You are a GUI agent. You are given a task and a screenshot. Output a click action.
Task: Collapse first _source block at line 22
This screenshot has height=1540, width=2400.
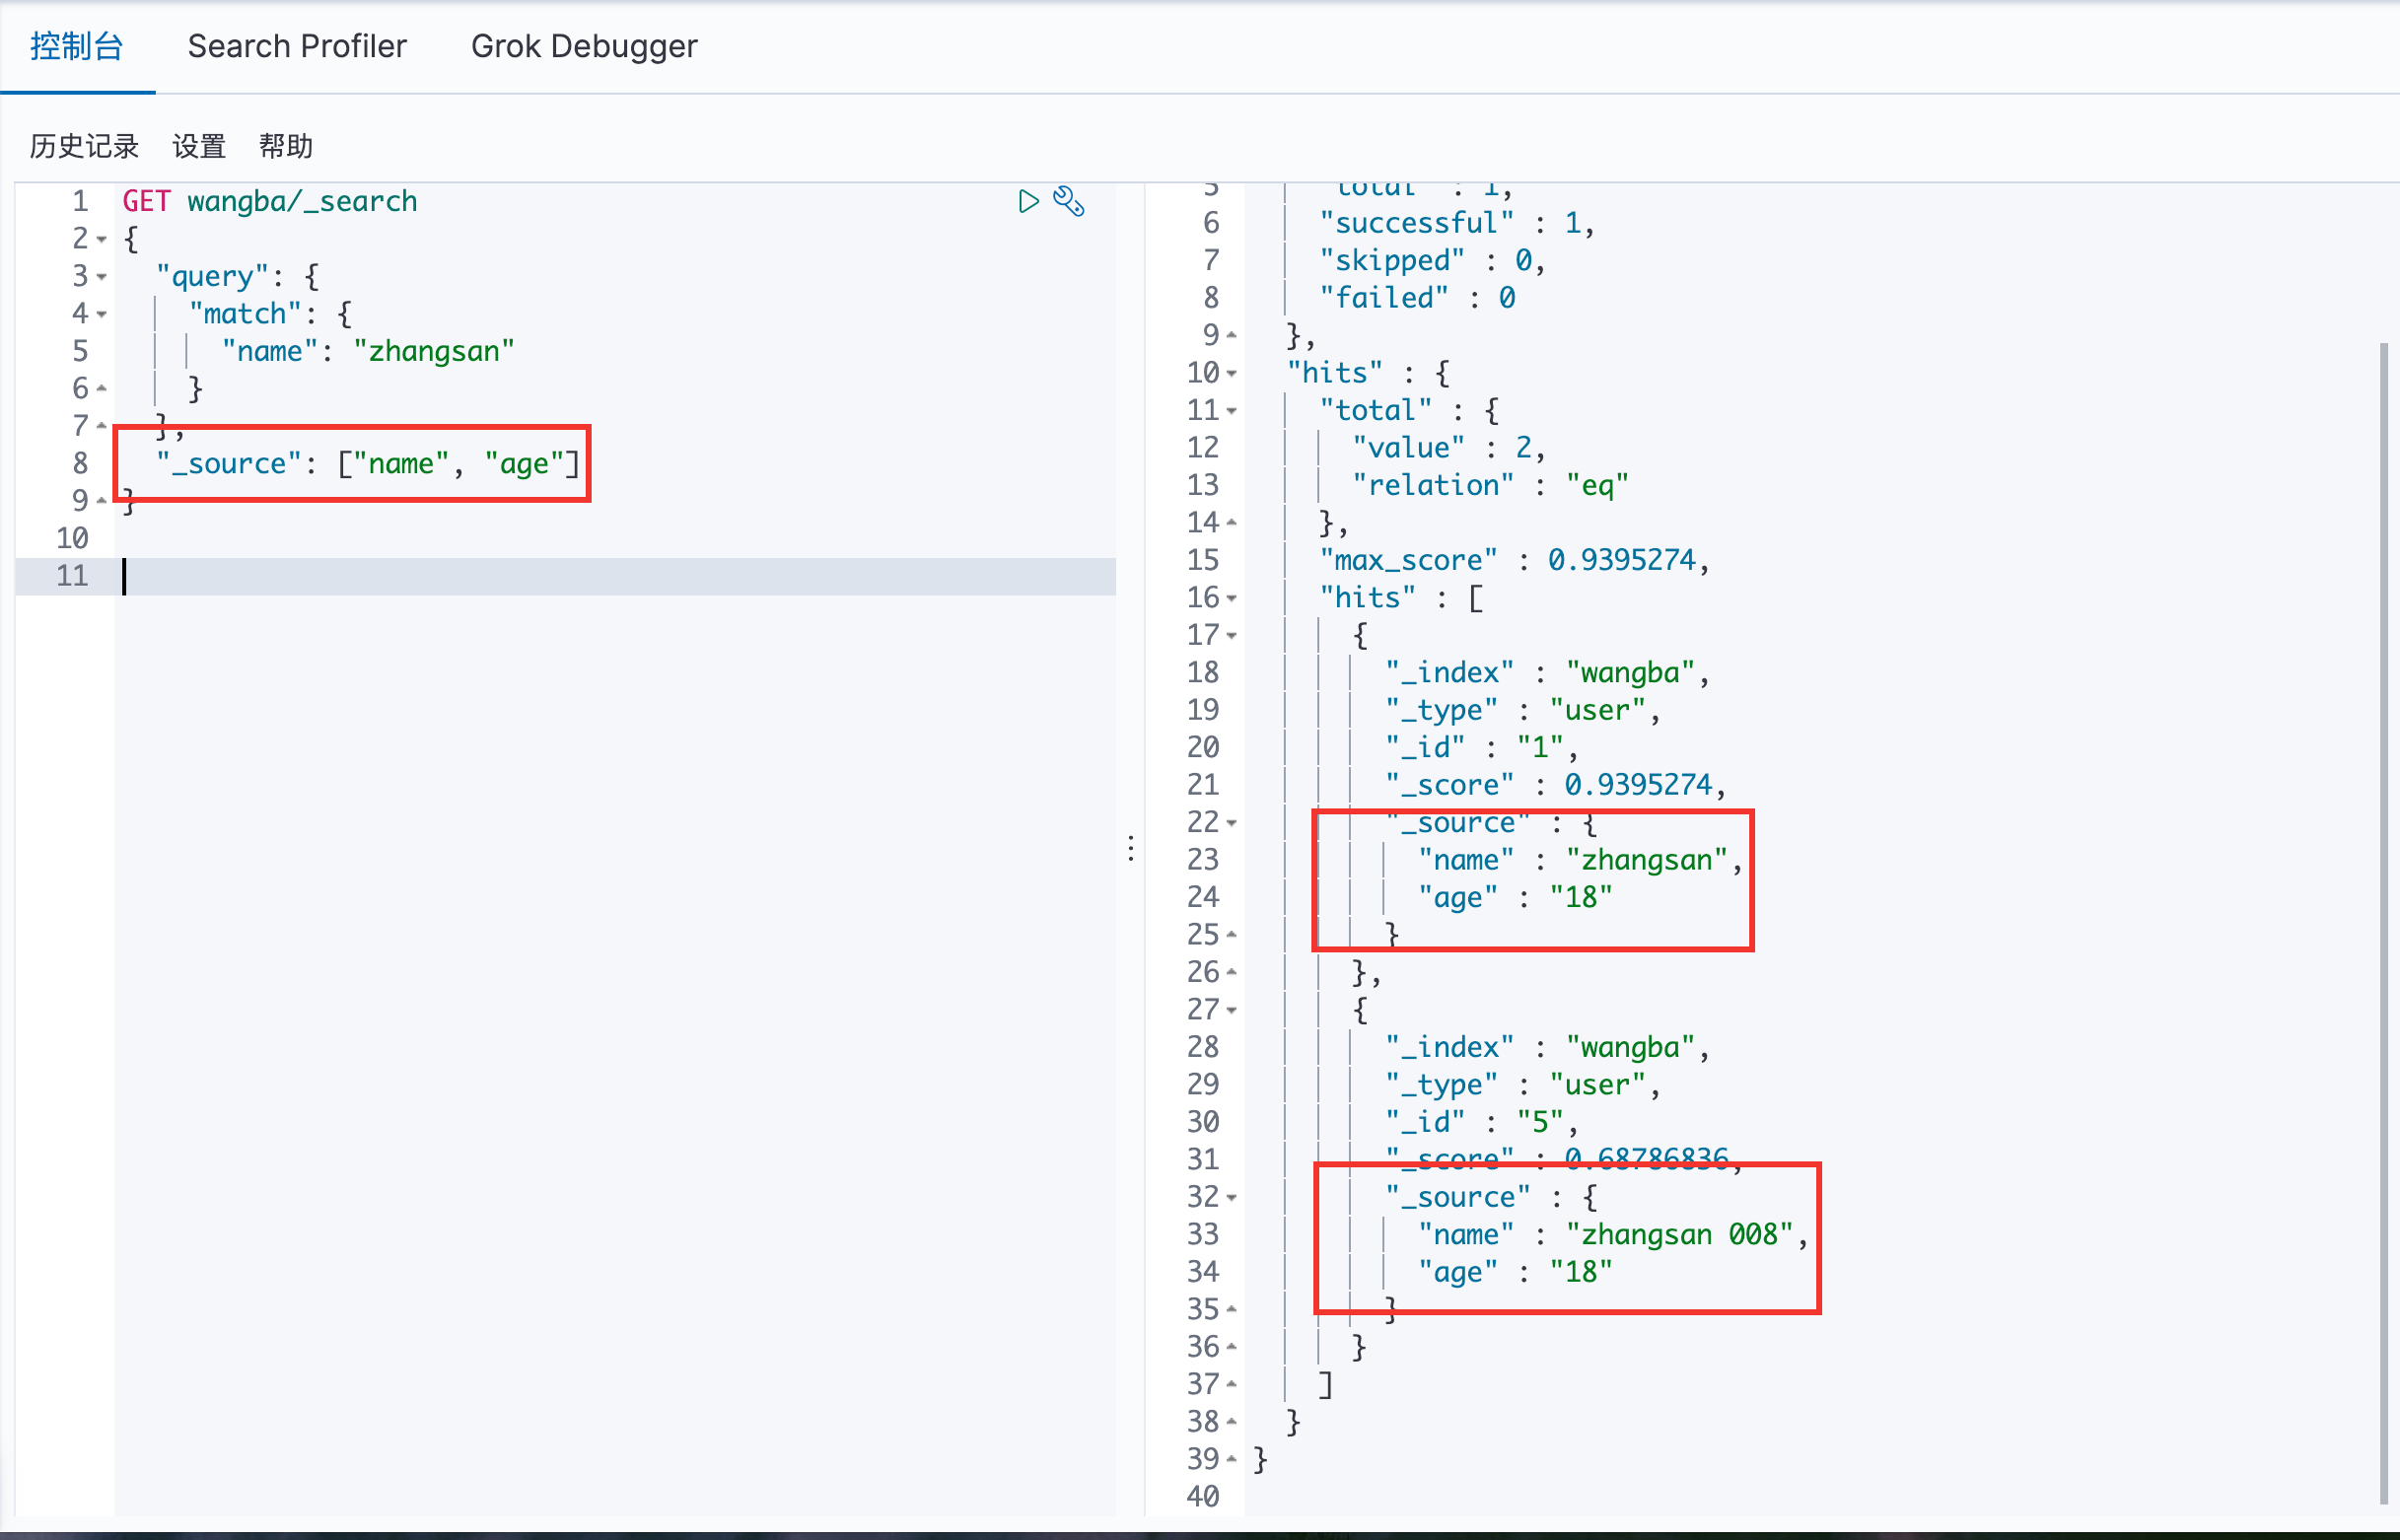1232,823
